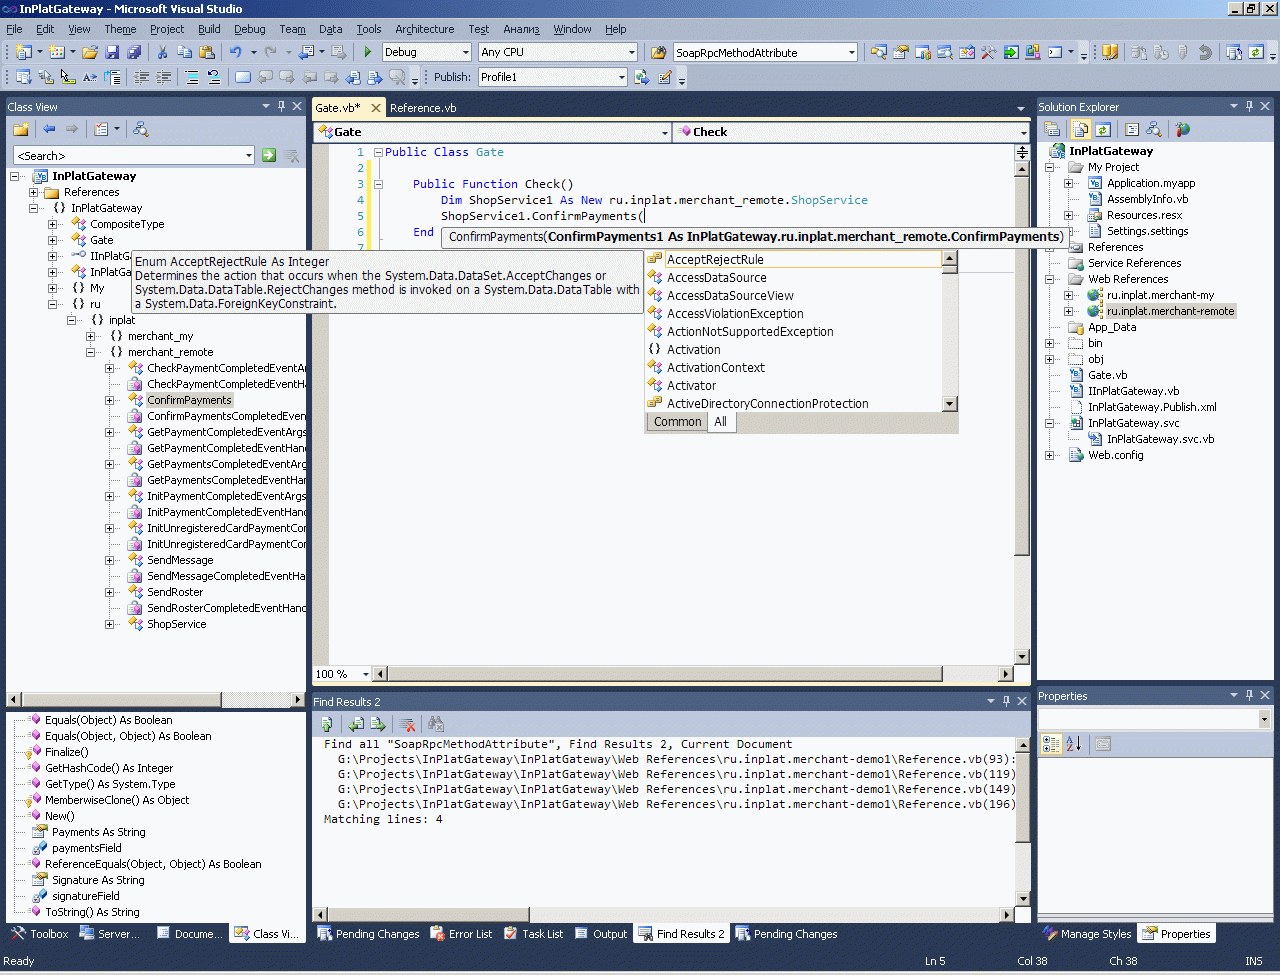Viewport: 1280px width, 975px height.
Task: Click the Copy toolbar icon
Action: coord(185,52)
